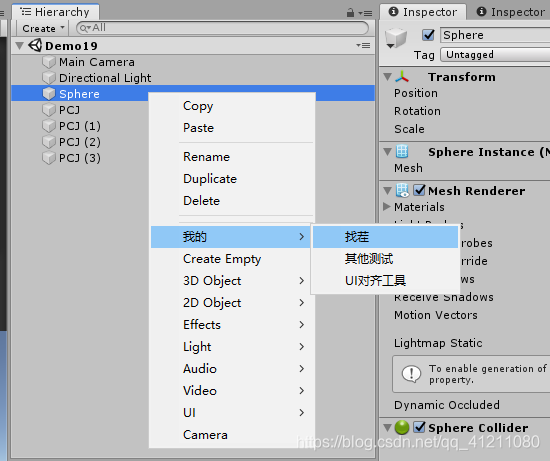Click the Hierarchy search field
Screen dimensions: 550x461
[222, 28]
